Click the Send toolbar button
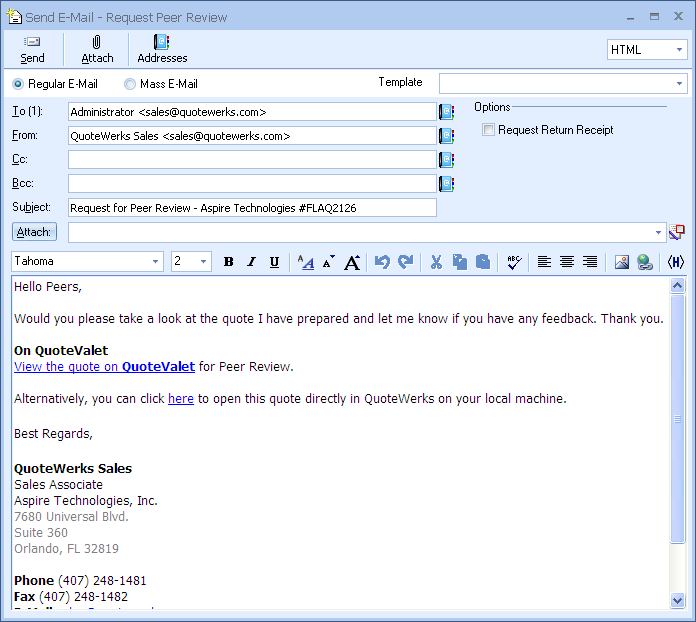The image size is (696, 622). [x=32, y=50]
